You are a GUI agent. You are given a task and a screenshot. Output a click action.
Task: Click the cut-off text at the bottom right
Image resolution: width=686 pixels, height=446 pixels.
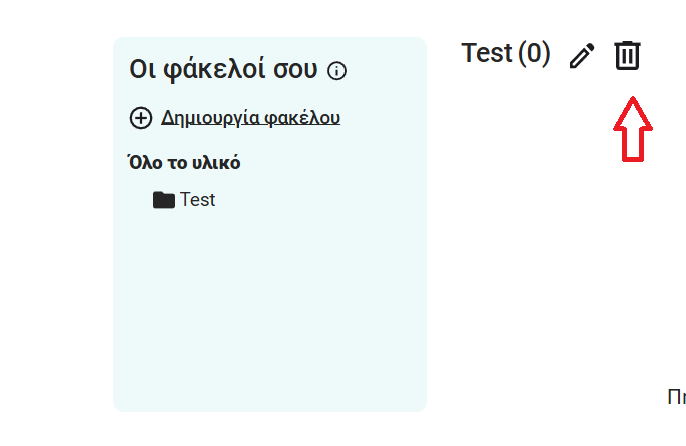(676, 398)
